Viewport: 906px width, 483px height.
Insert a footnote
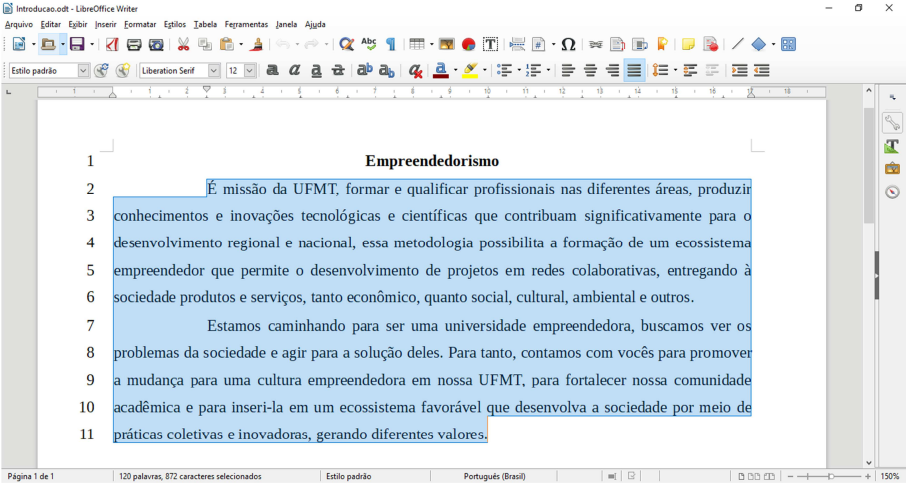618,44
